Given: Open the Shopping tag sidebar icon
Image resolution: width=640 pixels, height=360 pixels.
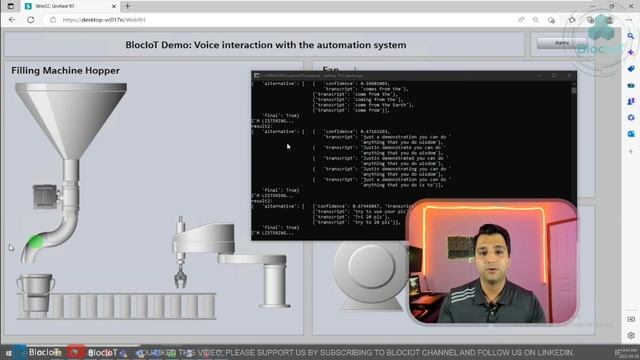Looking at the screenshot, I should 631,69.
